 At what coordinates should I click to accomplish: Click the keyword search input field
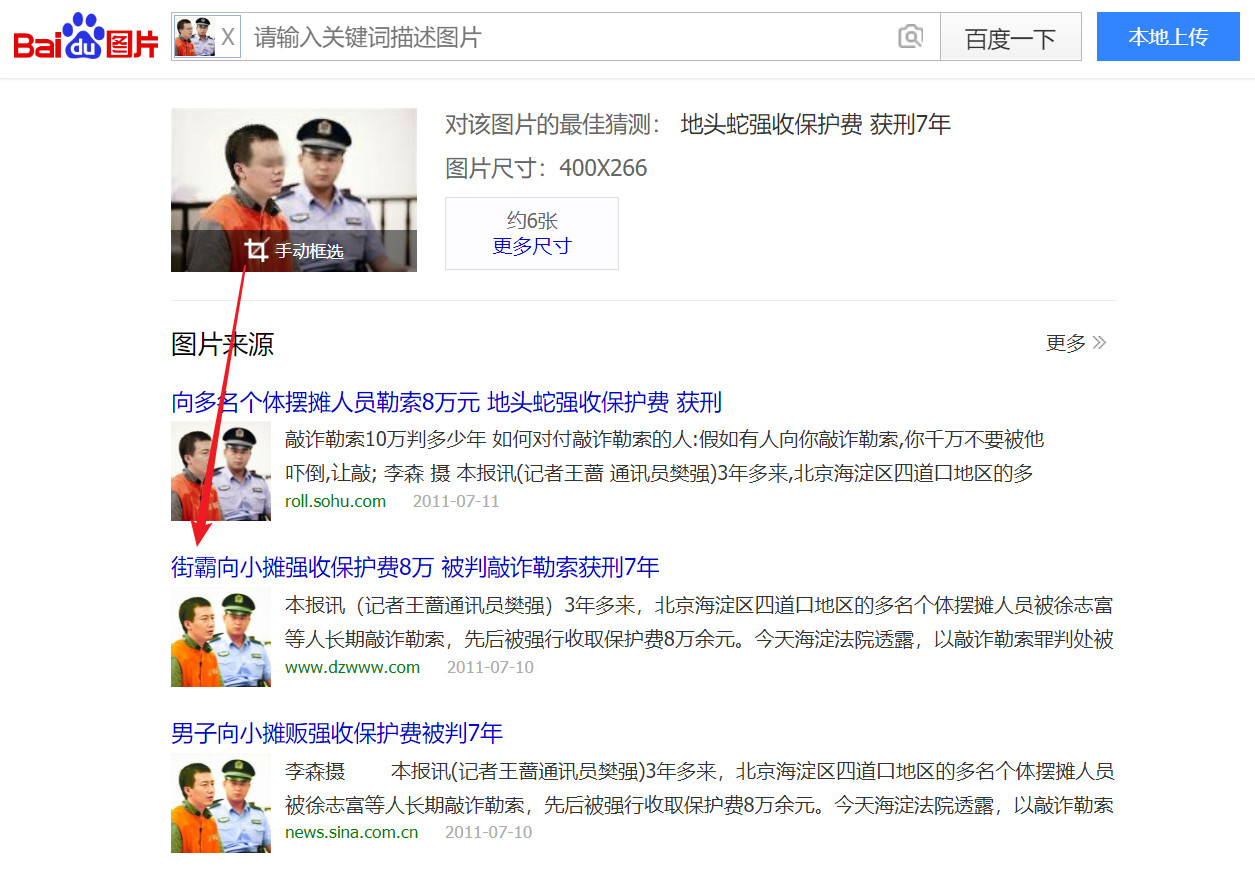pos(500,36)
